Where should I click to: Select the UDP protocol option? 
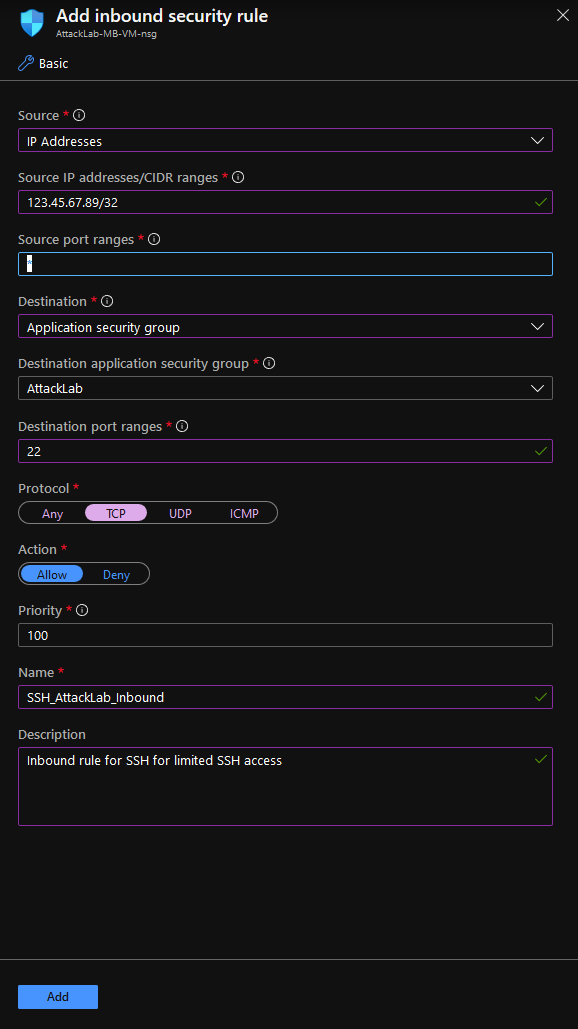(x=180, y=513)
